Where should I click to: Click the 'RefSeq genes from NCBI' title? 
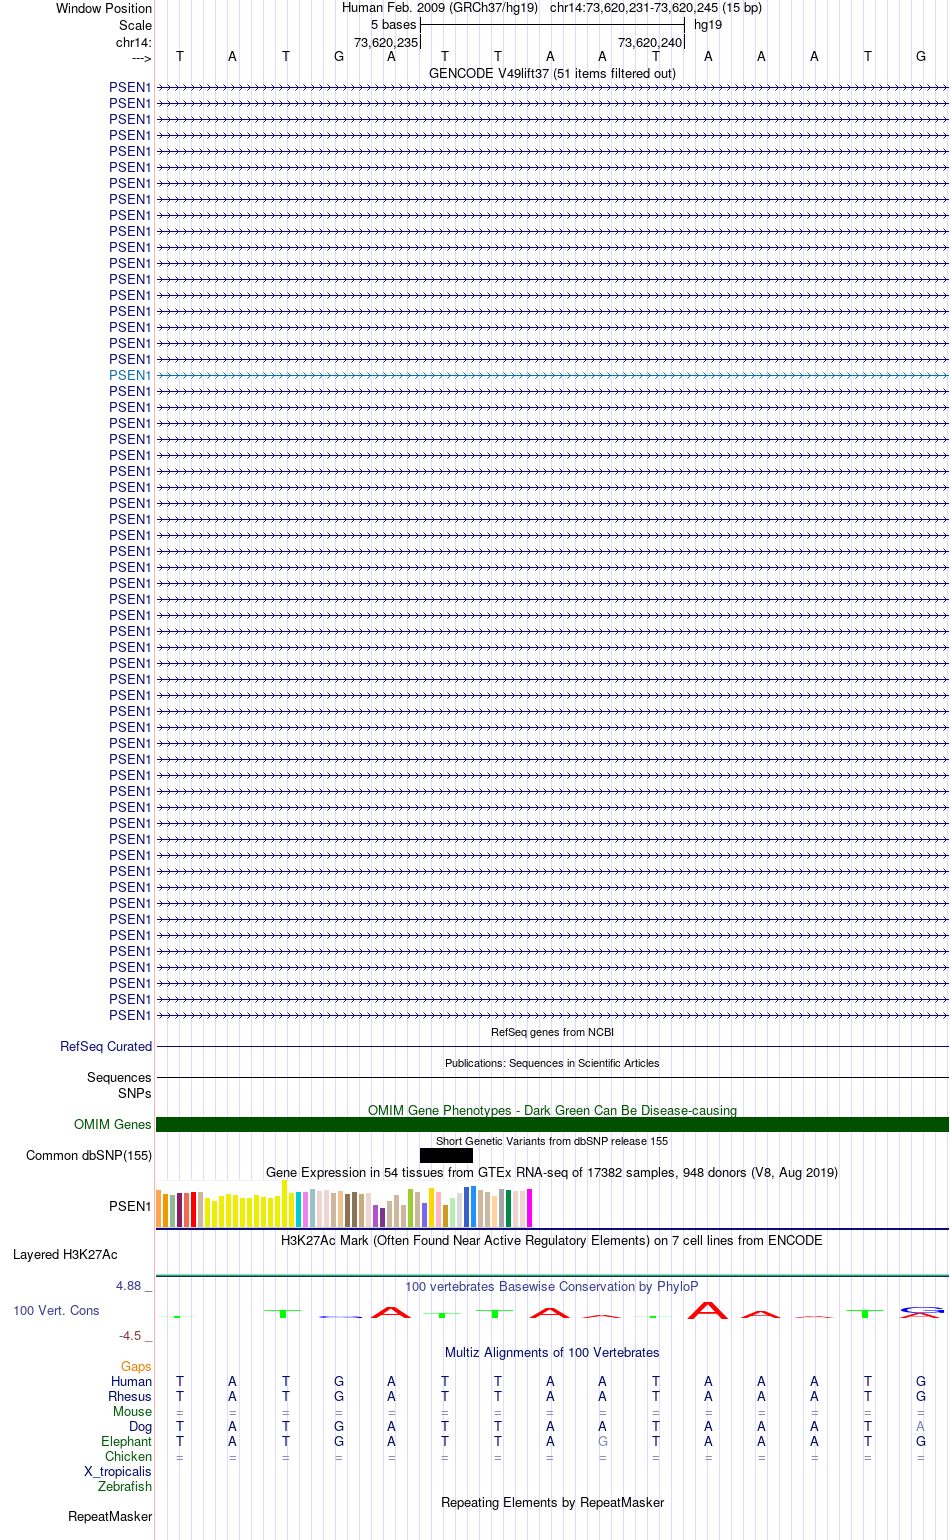552,1032
